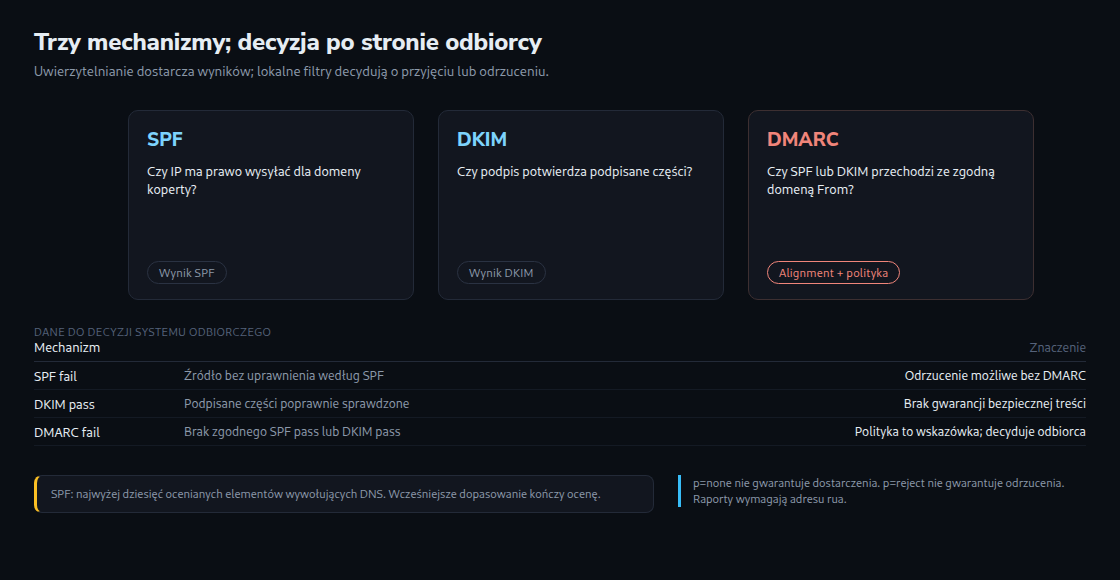
Task: Click the line 'Raporty wymagają adresu rua.'
Action: [769, 499]
